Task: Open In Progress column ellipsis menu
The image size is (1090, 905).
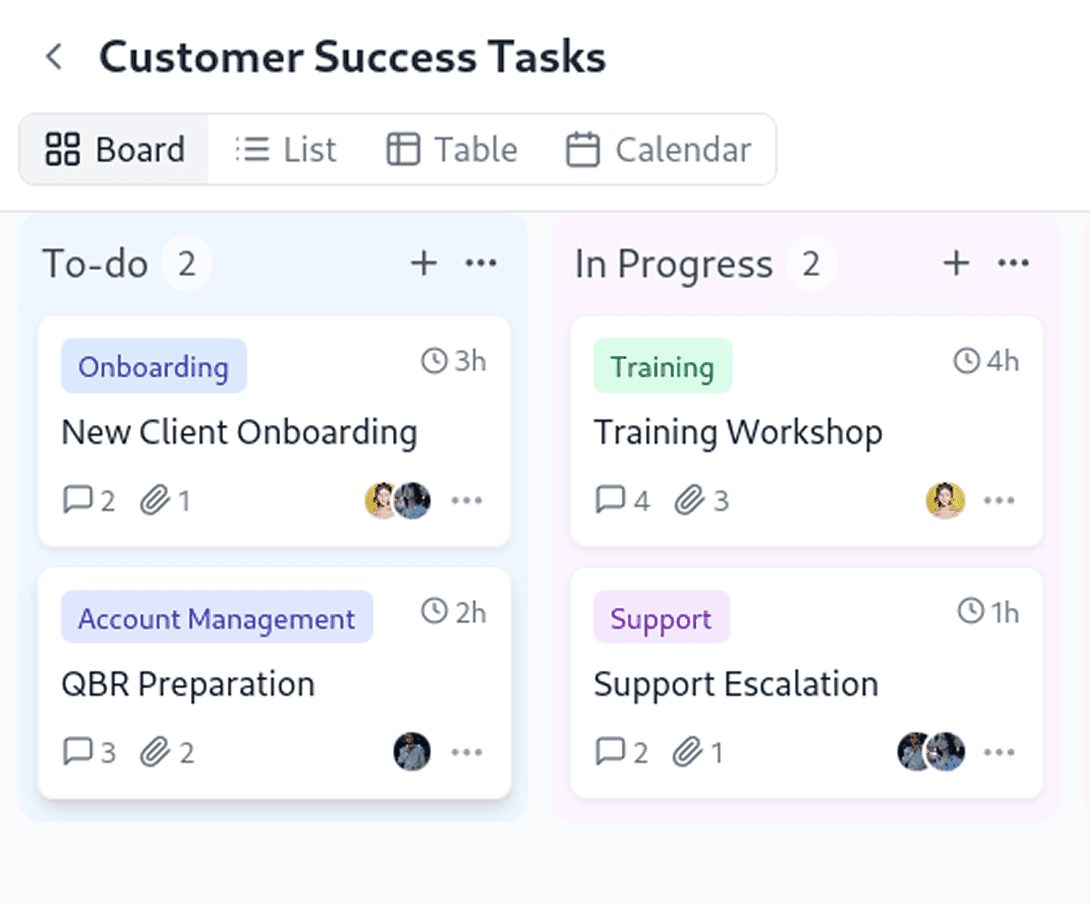Action: click(1013, 263)
